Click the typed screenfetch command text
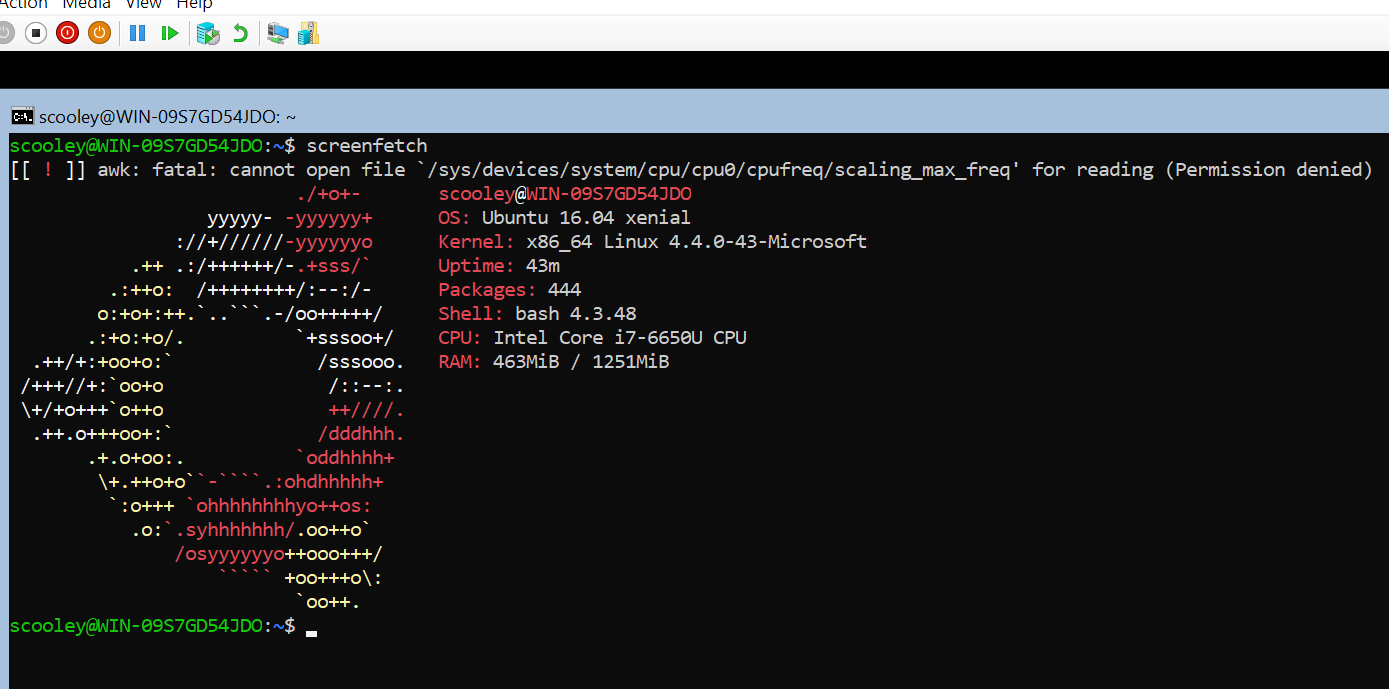This screenshot has height=689, width=1389. (x=366, y=146)
